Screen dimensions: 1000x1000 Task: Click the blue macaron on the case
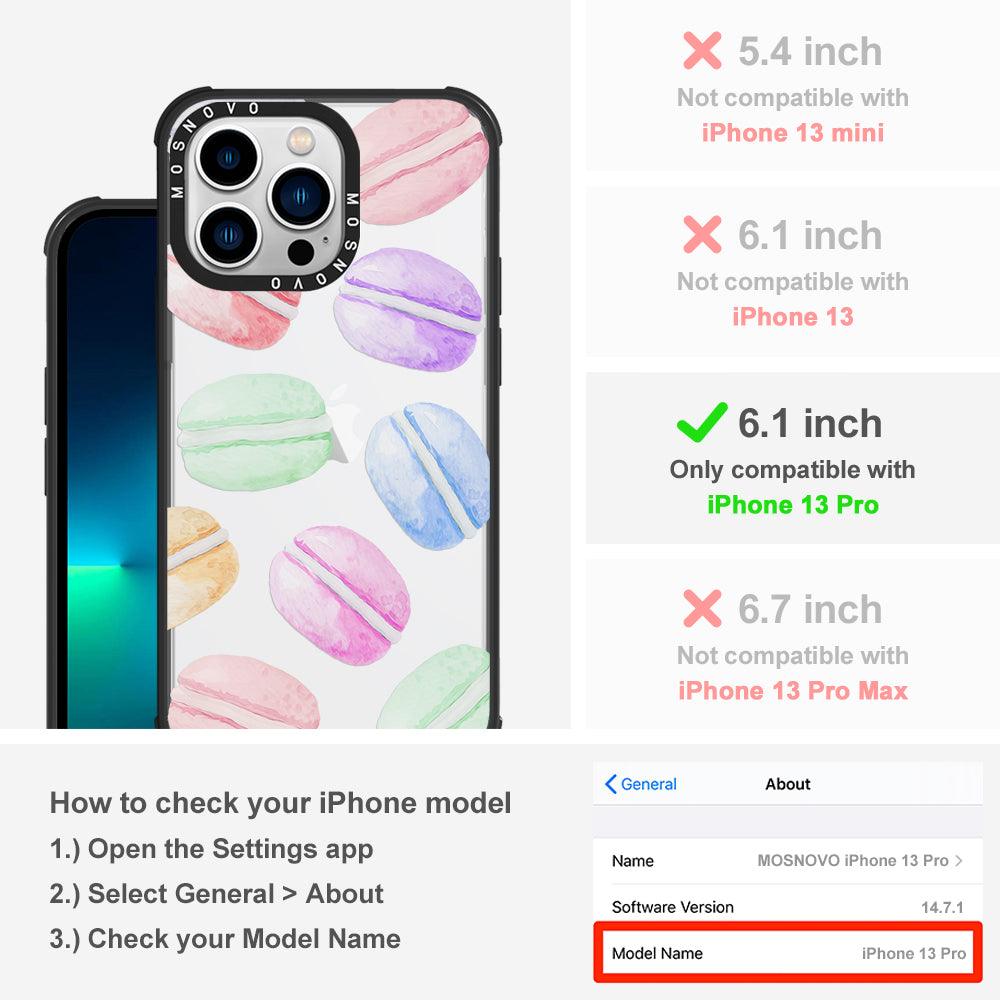pyautogui.click(x=428, y=475)
